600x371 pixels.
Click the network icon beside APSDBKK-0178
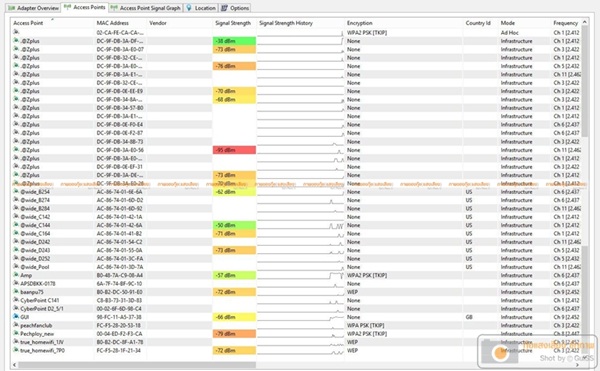[16, 283]
